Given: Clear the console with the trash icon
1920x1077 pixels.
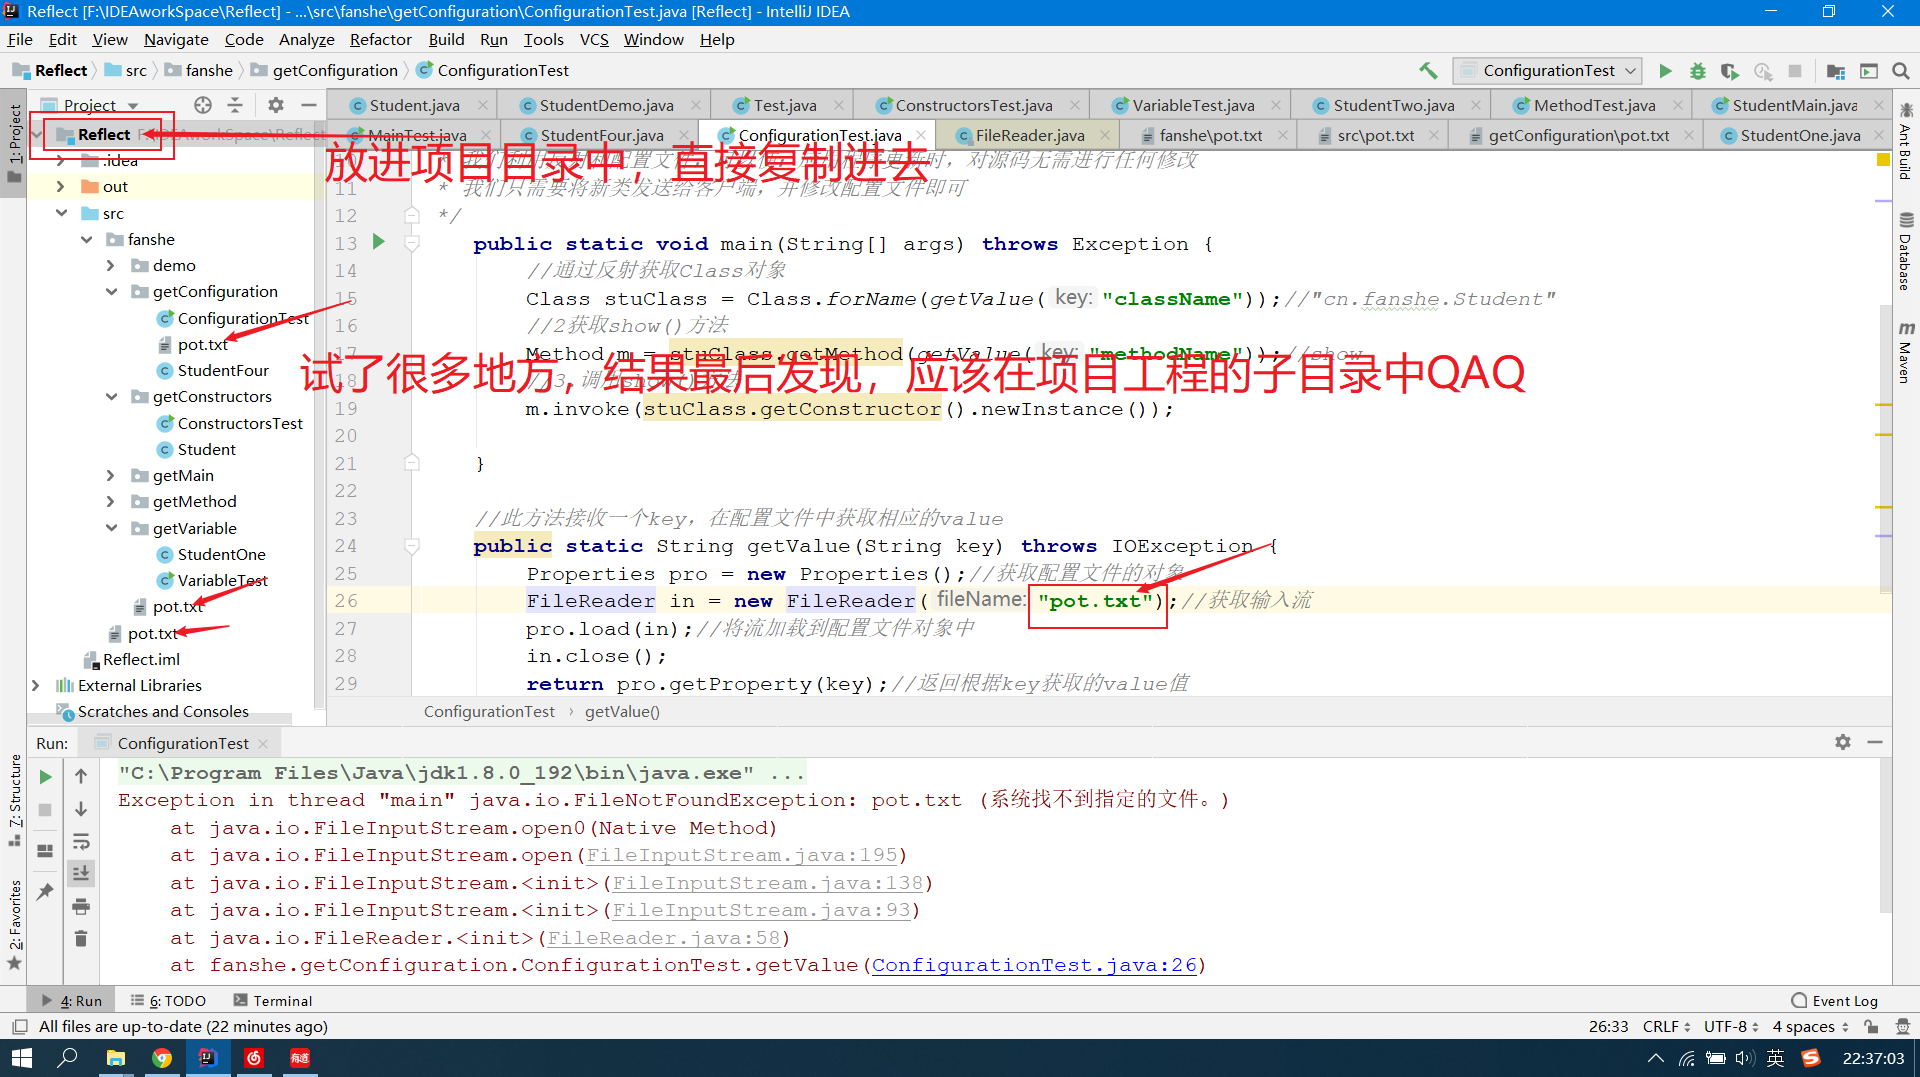Looking at the screenshot, I should click(x=81, y=938).
